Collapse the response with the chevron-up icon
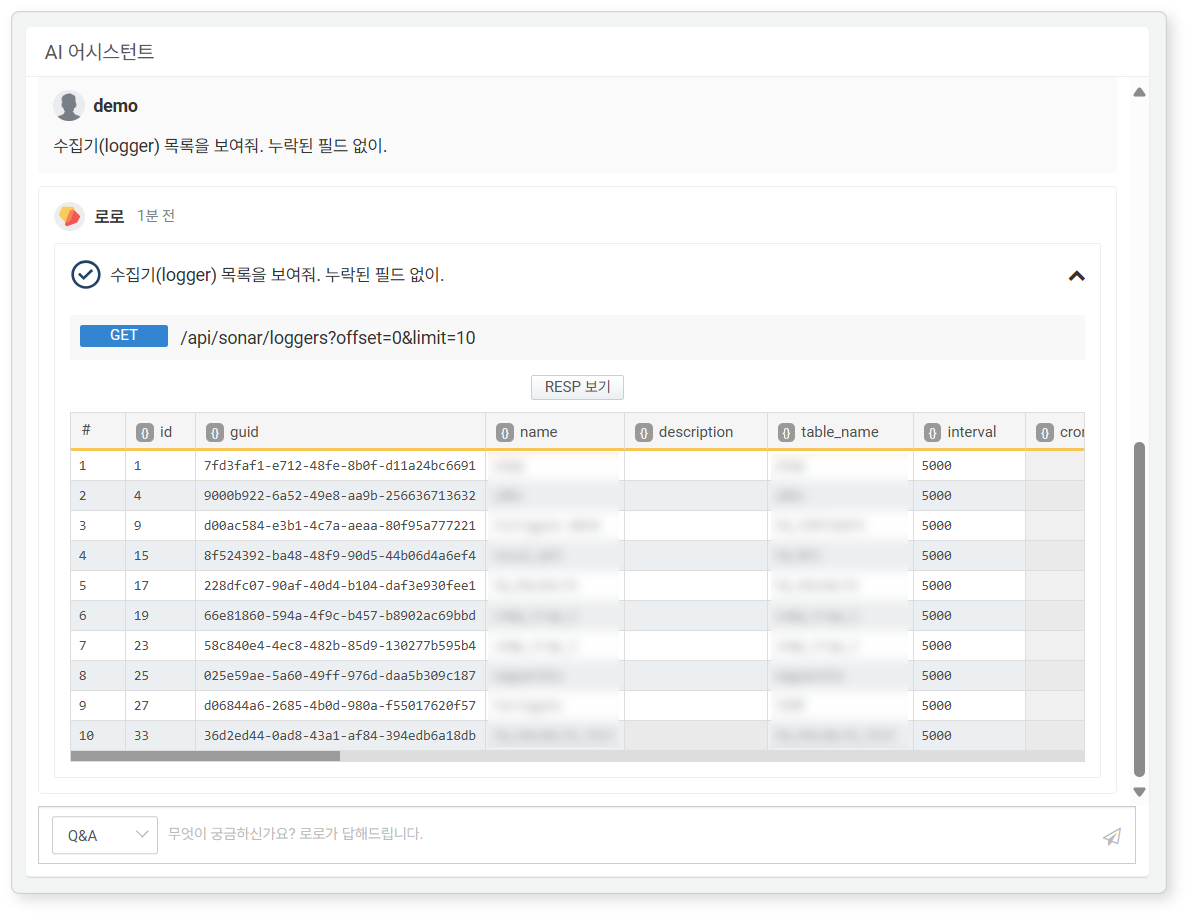 pyautogui.click(x=1076, y=276)
